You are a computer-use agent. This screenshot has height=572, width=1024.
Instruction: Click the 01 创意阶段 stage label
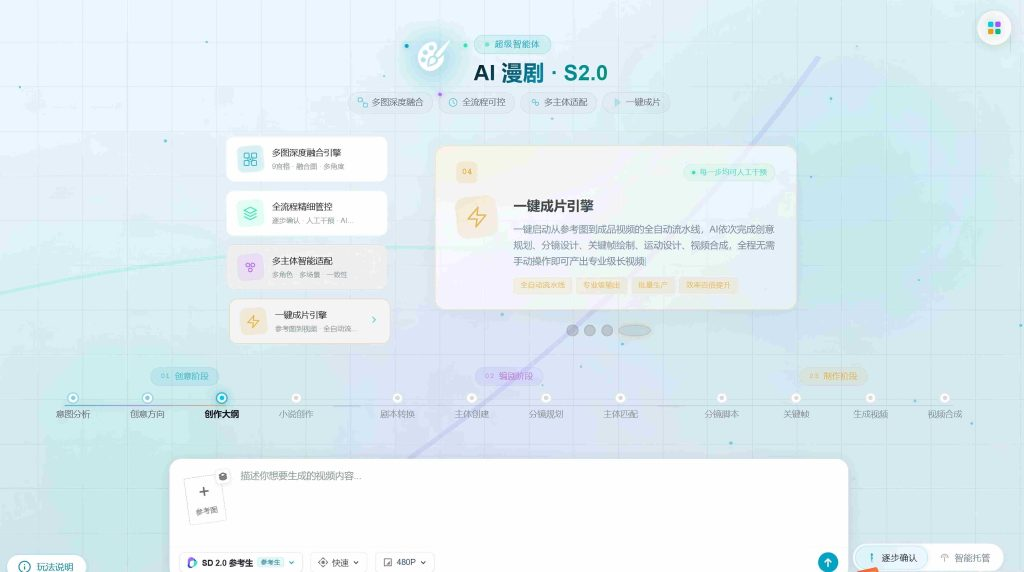click(184, 376)
